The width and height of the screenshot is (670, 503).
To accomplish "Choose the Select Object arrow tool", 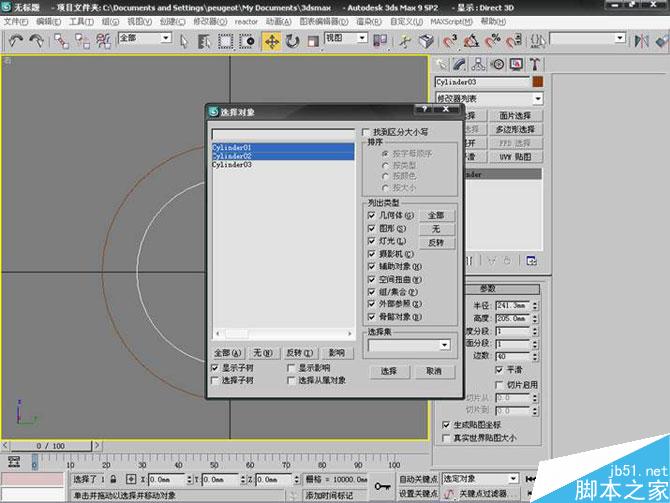I will click(186, 41).
